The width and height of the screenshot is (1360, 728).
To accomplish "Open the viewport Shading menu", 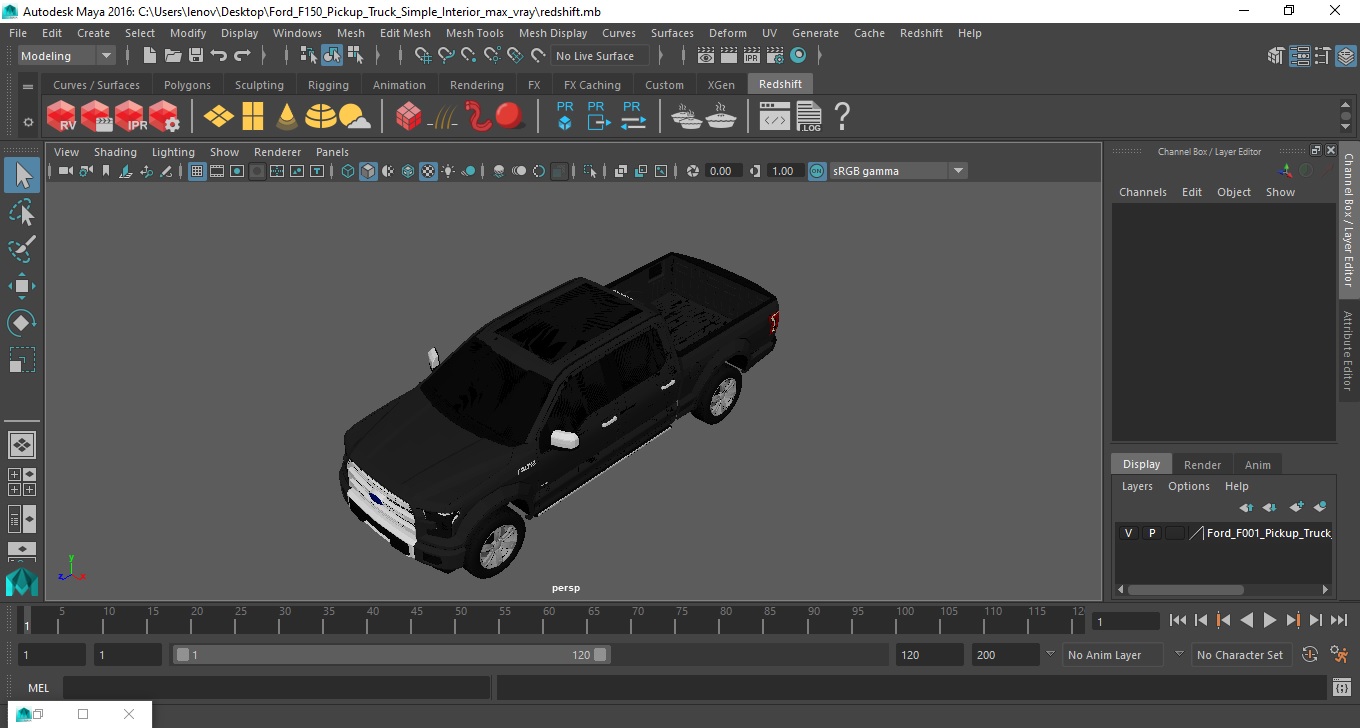I will click(115, 152).
